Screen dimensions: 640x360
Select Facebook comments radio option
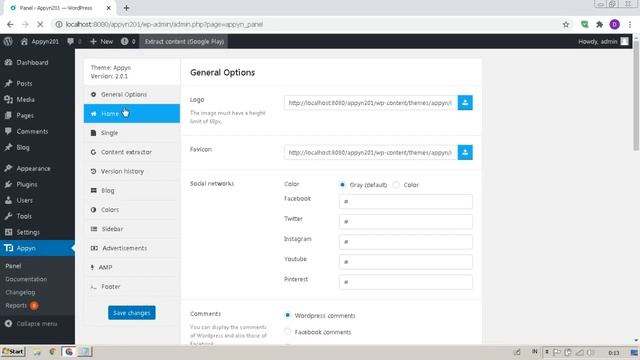(288, 332)
